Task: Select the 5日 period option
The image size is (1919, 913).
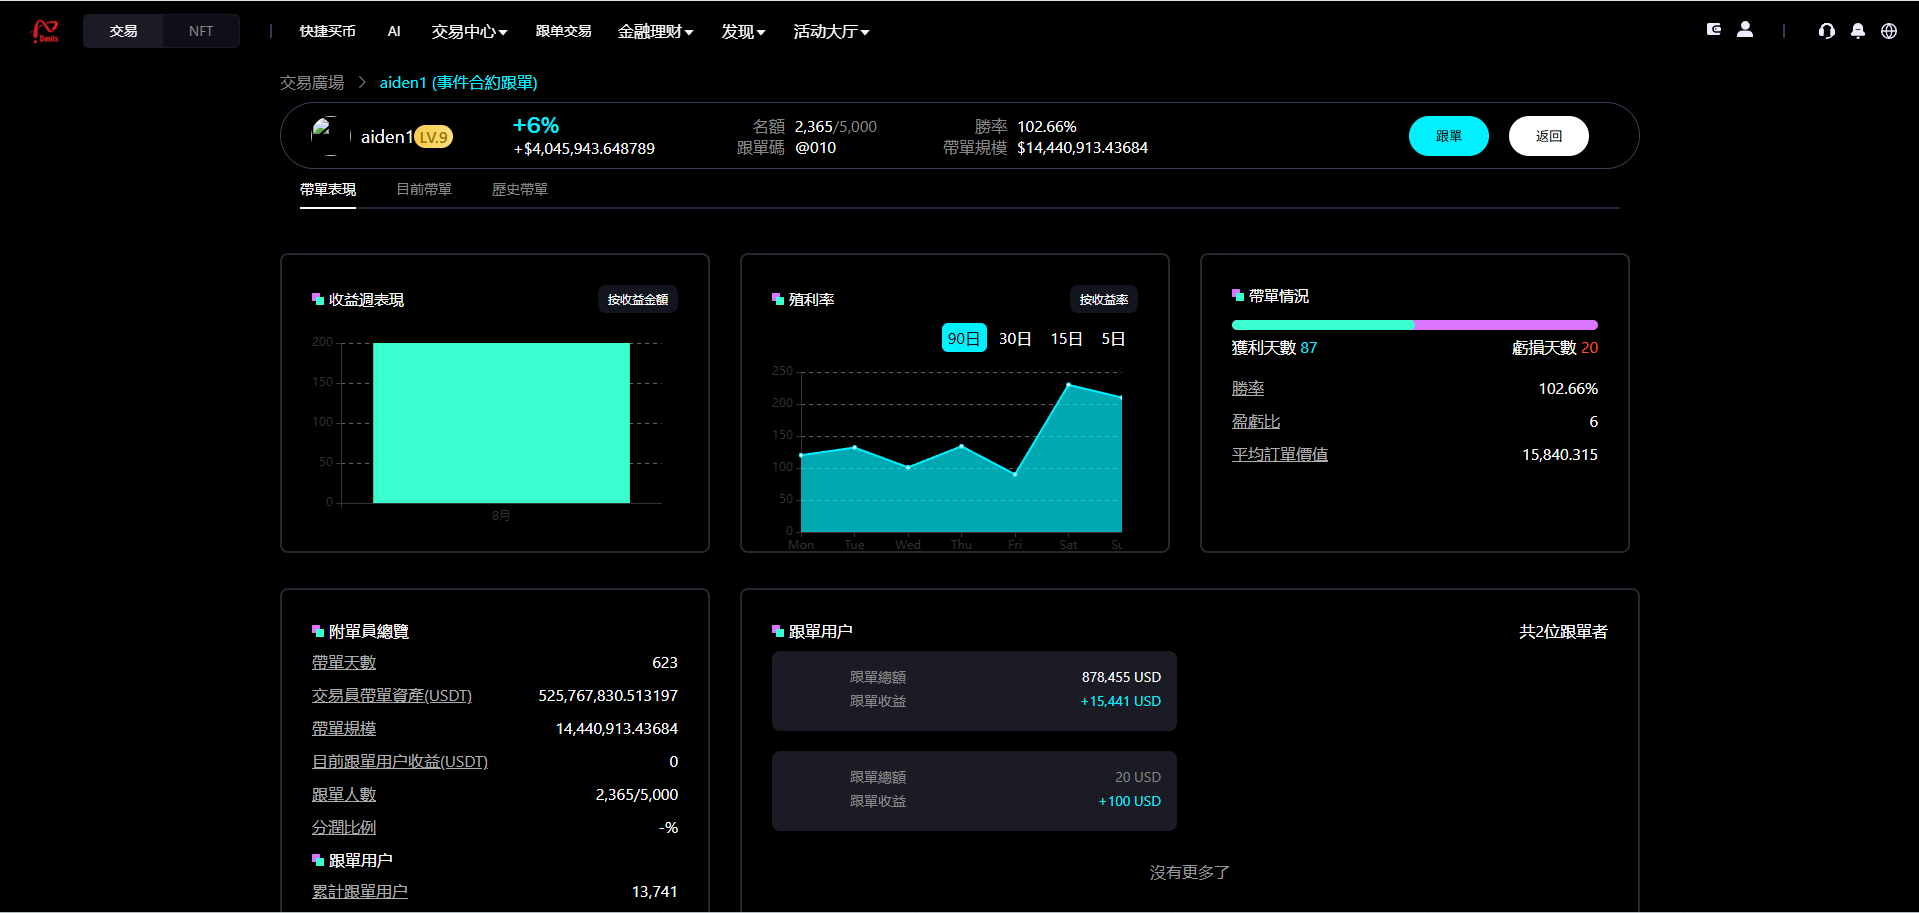Action: coord(1114,338)
